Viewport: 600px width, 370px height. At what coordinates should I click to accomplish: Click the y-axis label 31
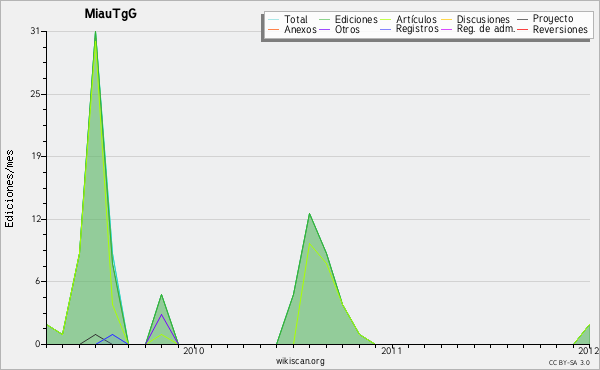click(35, 31)
